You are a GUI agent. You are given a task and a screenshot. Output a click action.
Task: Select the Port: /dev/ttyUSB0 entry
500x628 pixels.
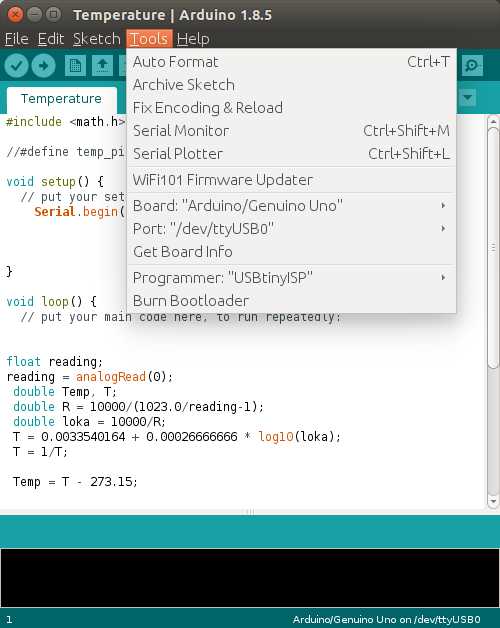[x=291, y=228]
